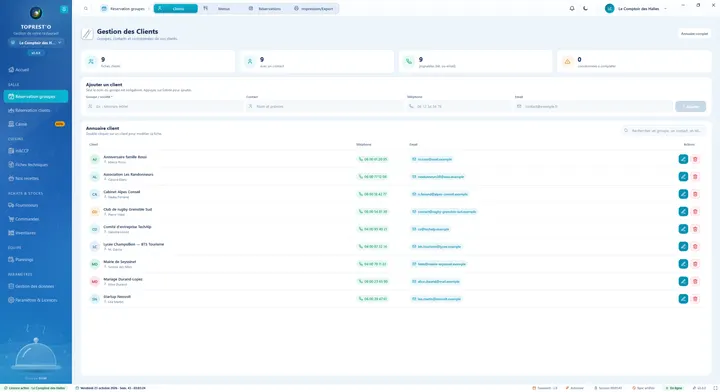The height and width of the screenshot is (392, 720).
Task: Click the sidebar collapse icon near logo
Action: [x=64, y=9]
